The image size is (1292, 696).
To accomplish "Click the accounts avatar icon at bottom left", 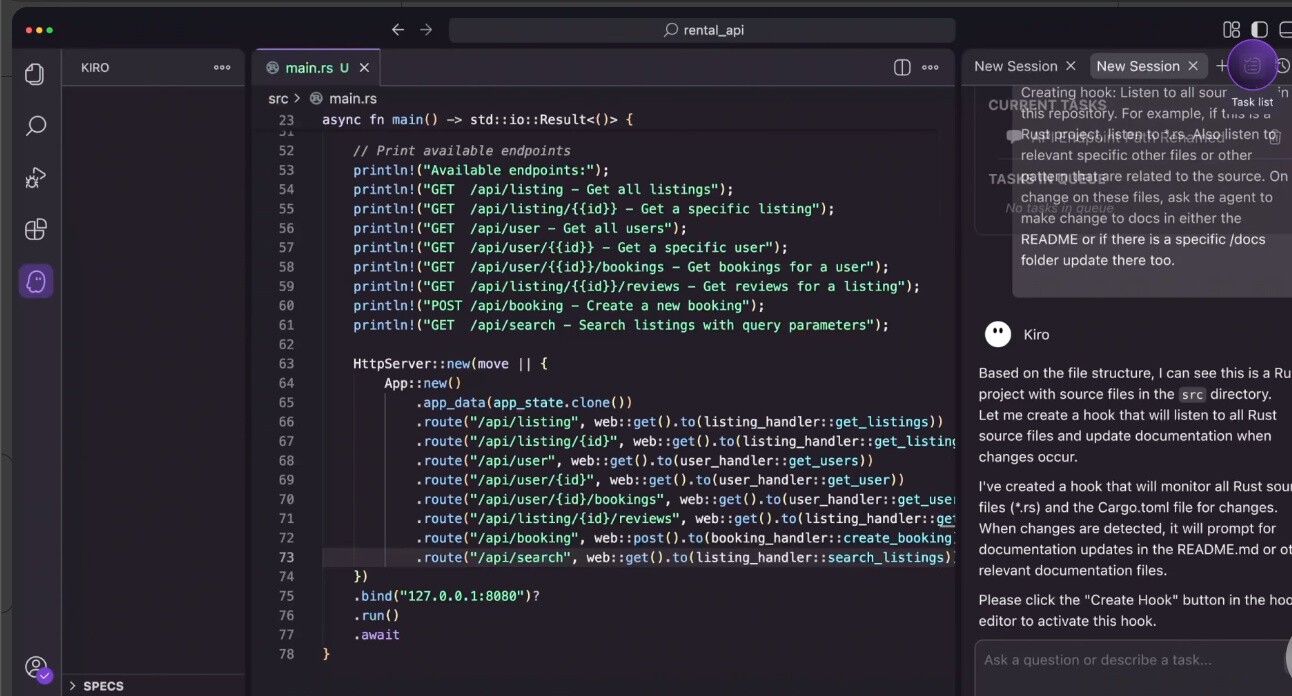I will [37, 667].
